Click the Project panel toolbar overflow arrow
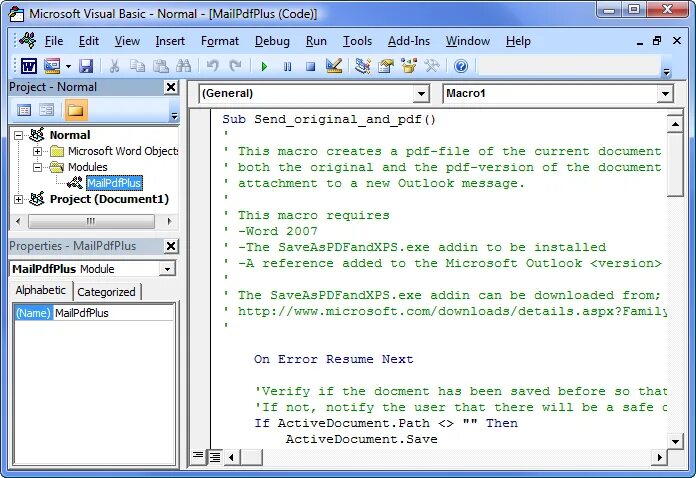This screenshot has width=696, height=478. tap(174, 116)
